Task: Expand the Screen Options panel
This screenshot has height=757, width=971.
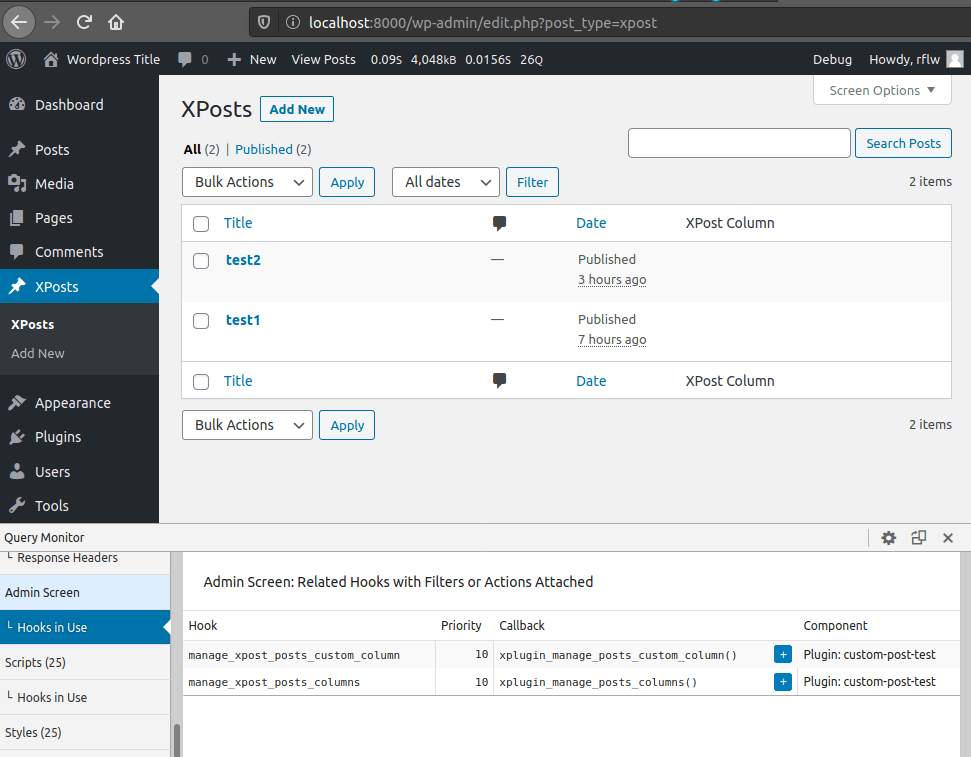Action: point(881,90)
